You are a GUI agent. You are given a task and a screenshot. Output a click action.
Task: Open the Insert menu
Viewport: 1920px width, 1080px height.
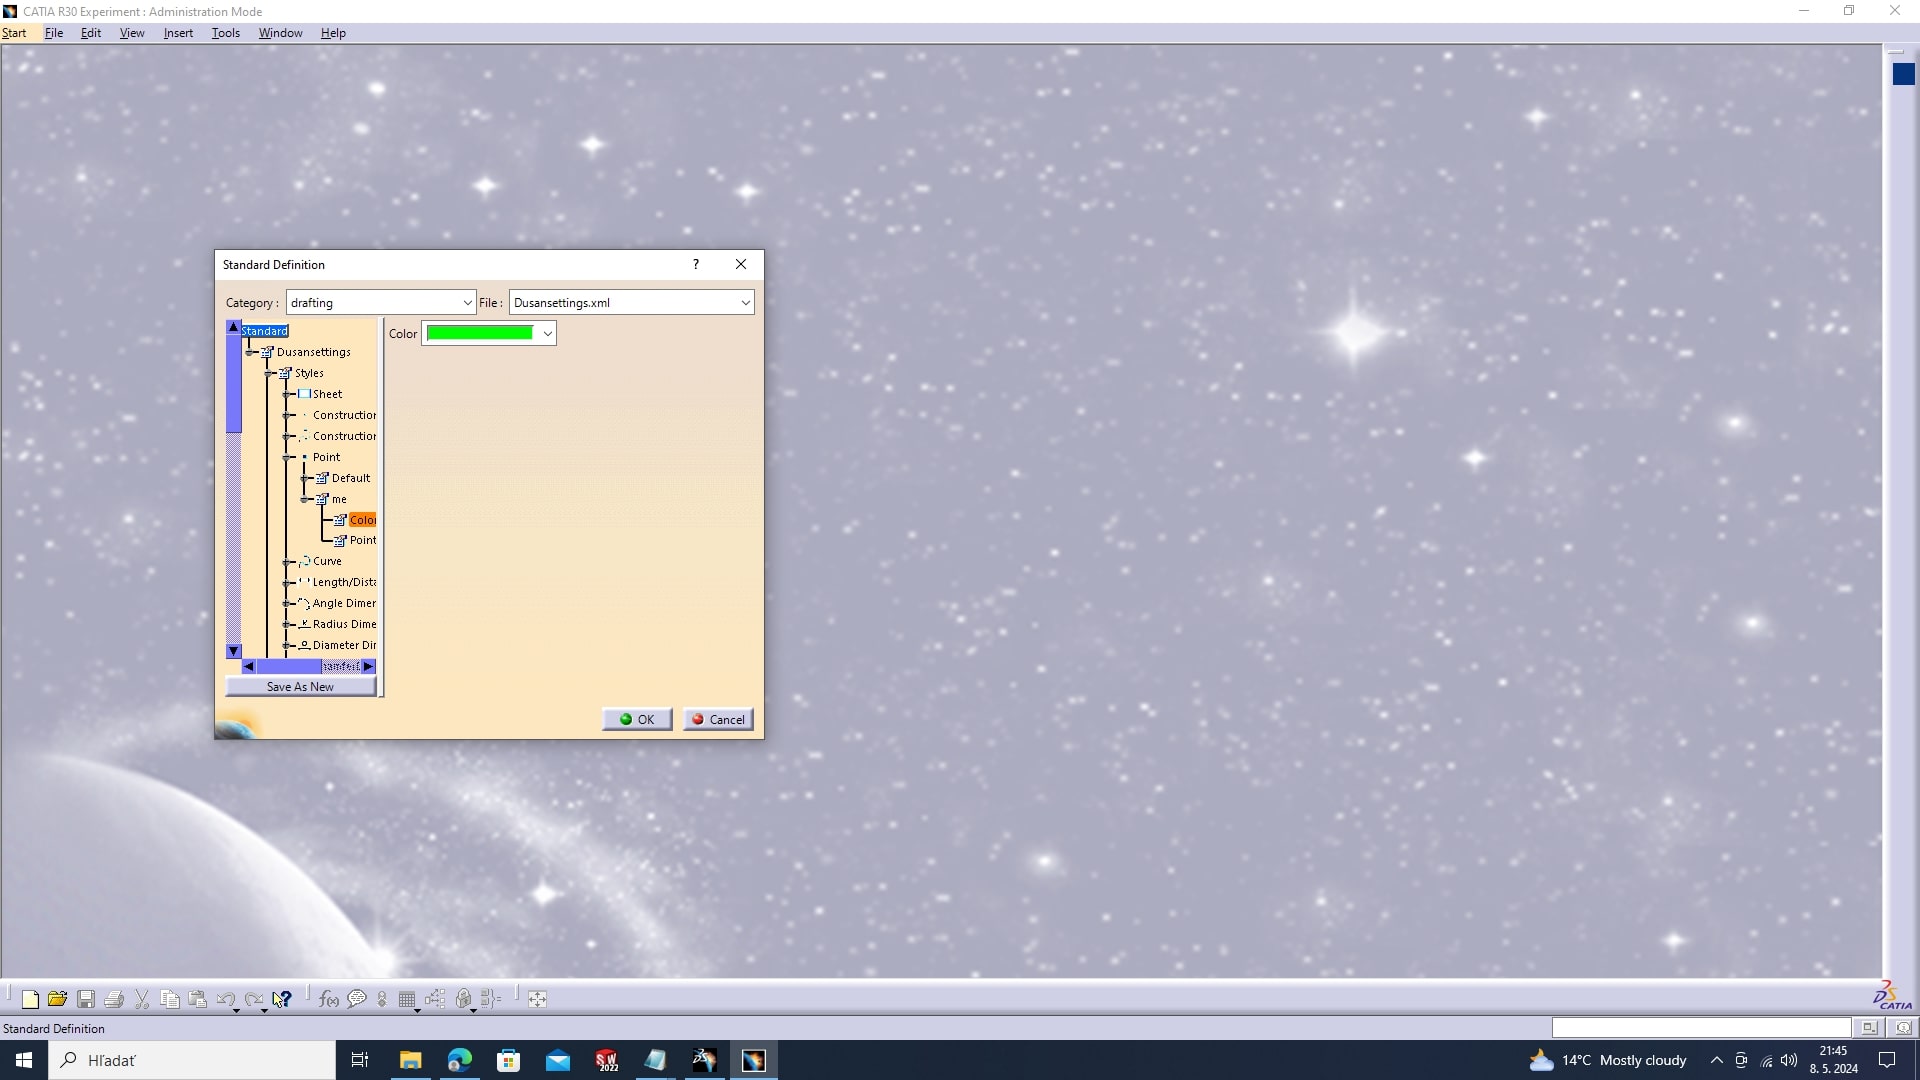178,33
